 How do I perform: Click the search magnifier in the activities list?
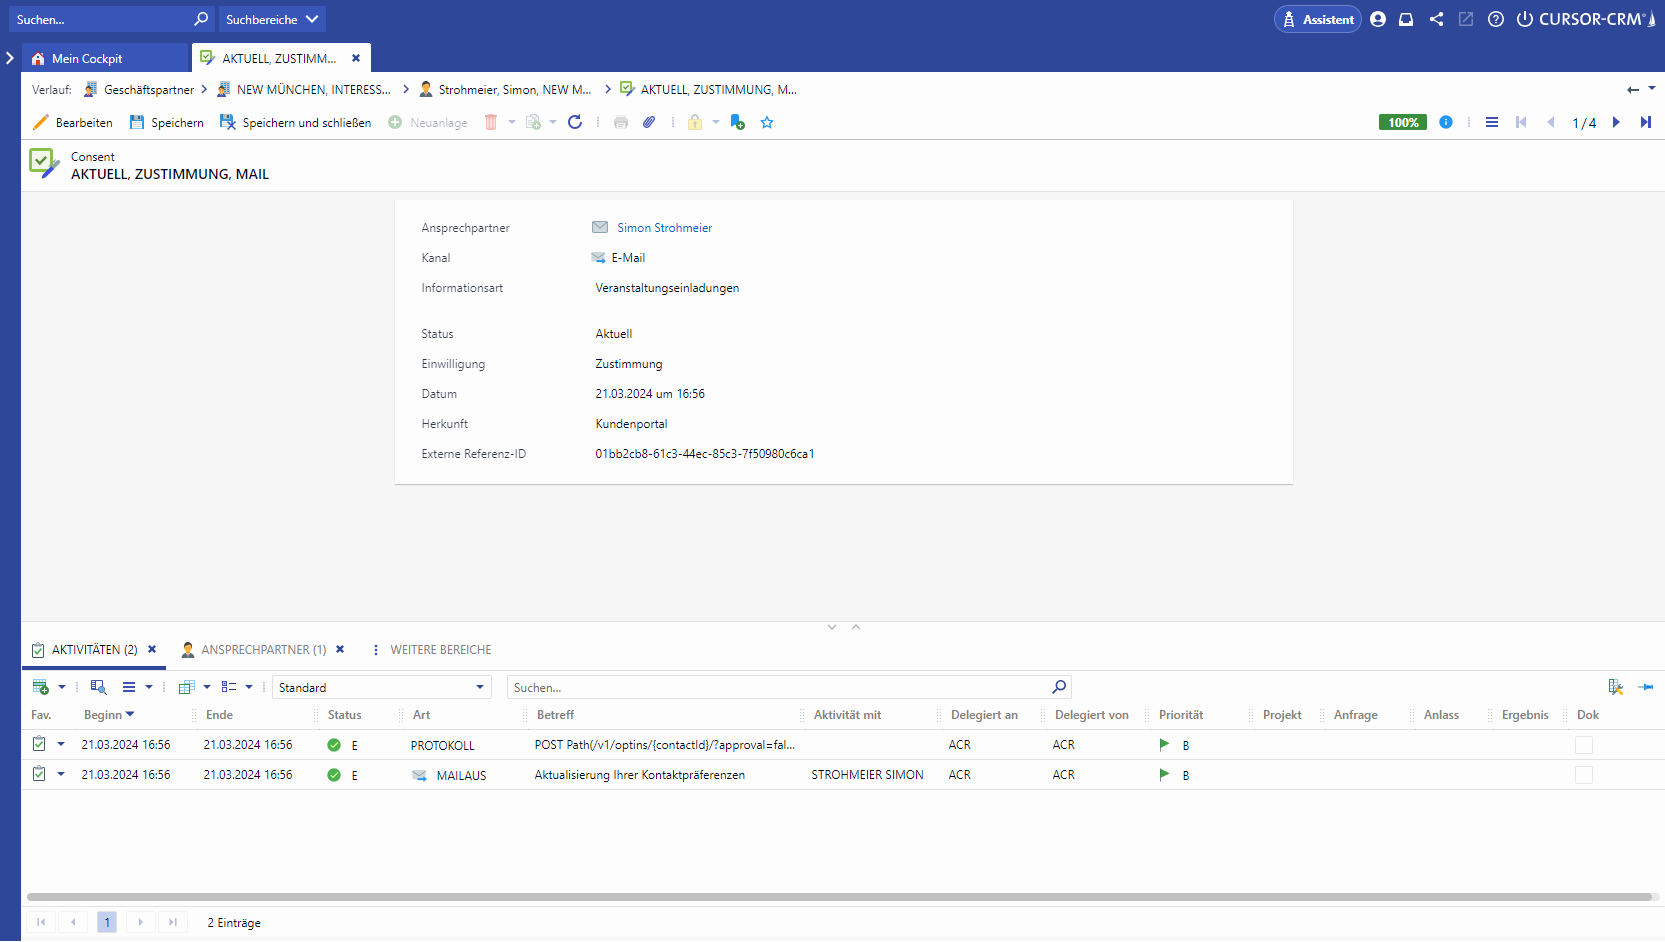[1059, 687]
